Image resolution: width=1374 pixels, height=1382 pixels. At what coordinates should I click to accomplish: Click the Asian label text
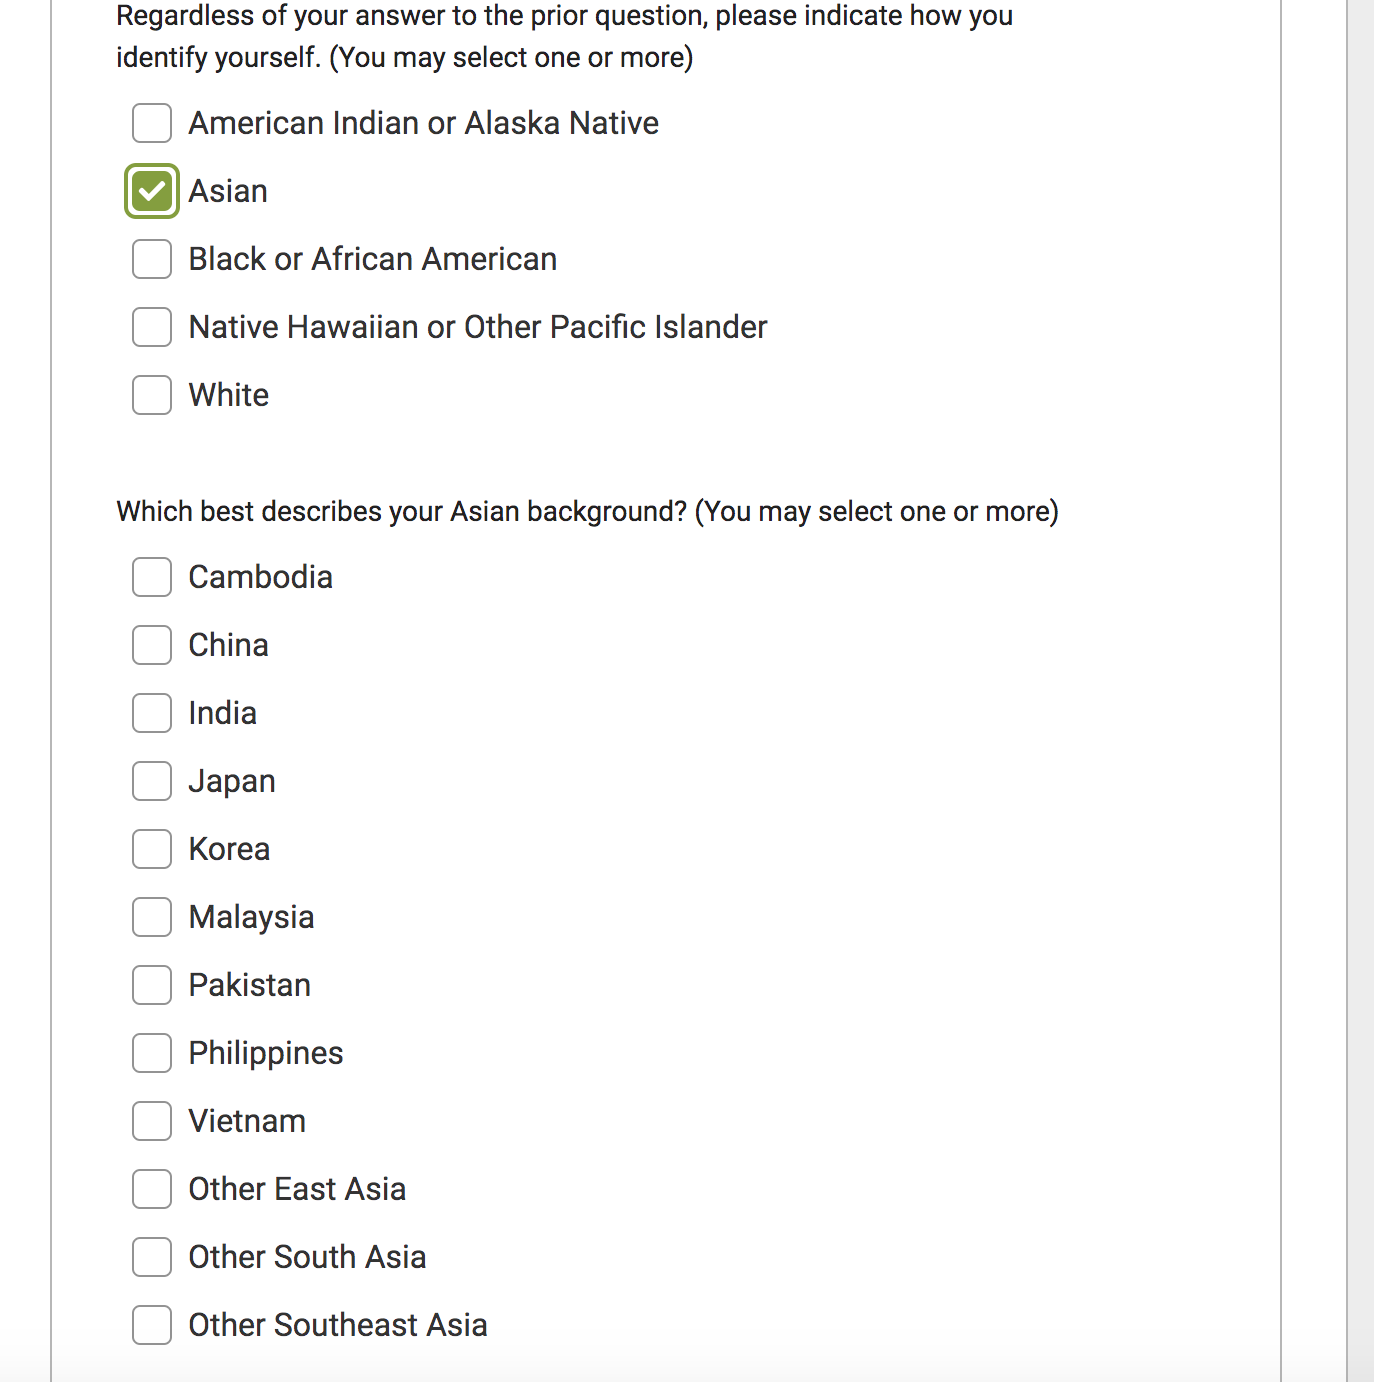point(228,191)
